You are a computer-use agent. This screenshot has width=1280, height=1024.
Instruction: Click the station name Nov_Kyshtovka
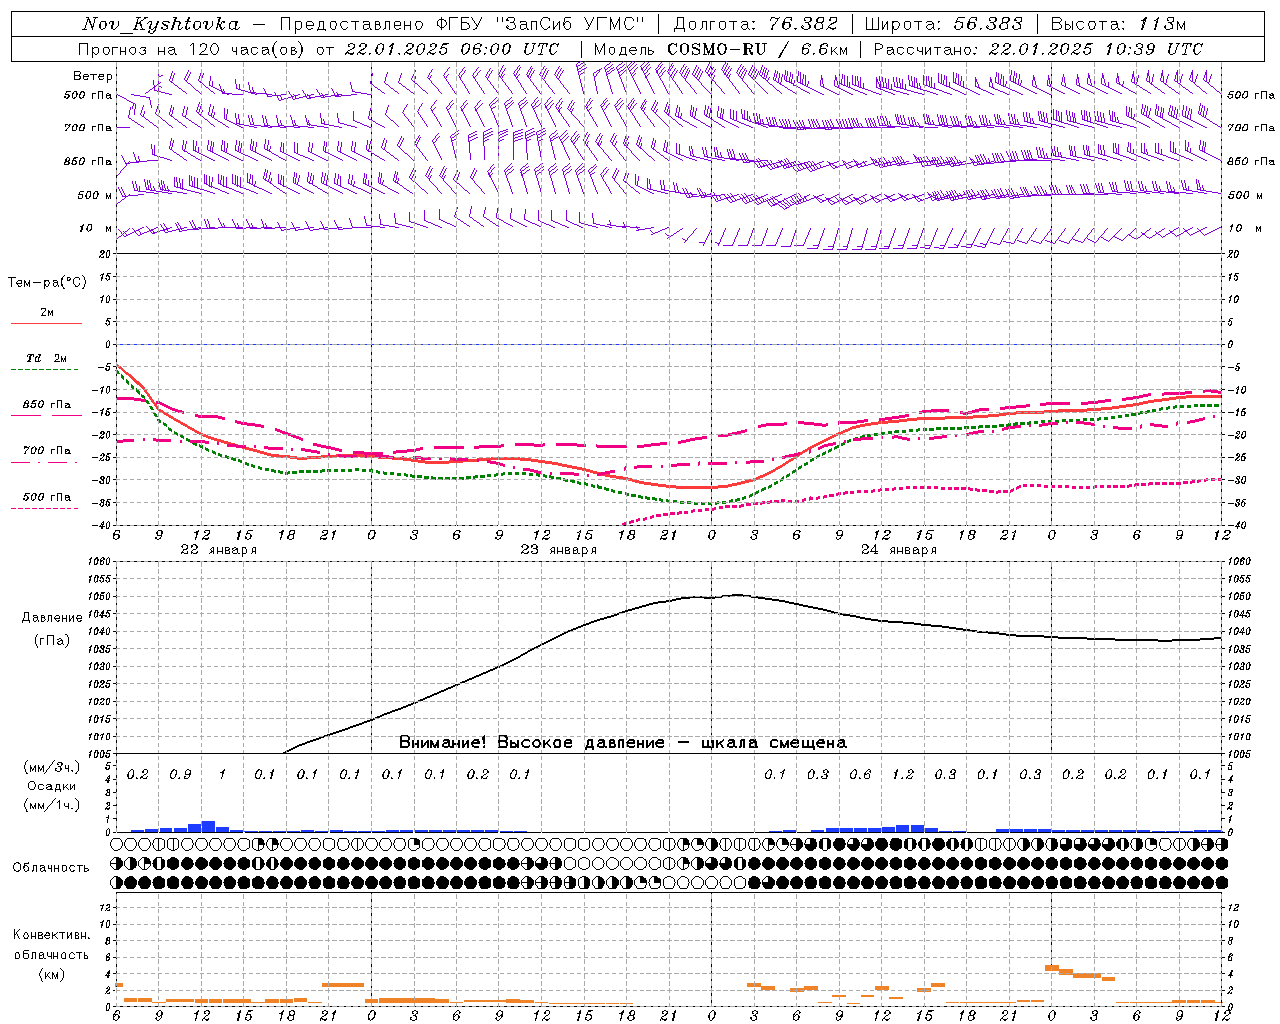pyautogui.click(x=161, y=24)
